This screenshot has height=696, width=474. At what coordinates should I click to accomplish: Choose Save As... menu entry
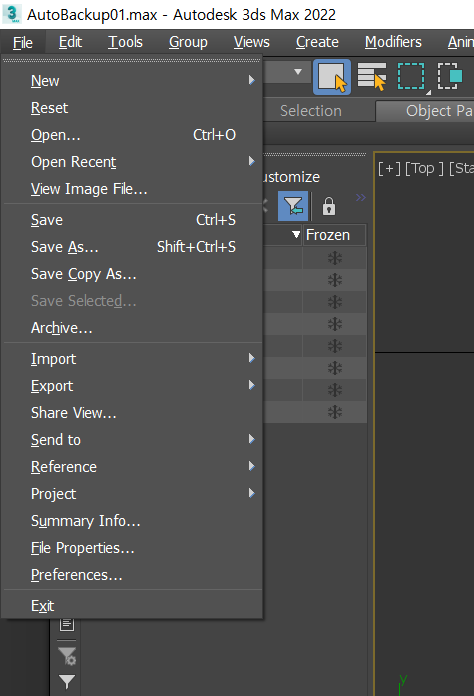(132, 247)
